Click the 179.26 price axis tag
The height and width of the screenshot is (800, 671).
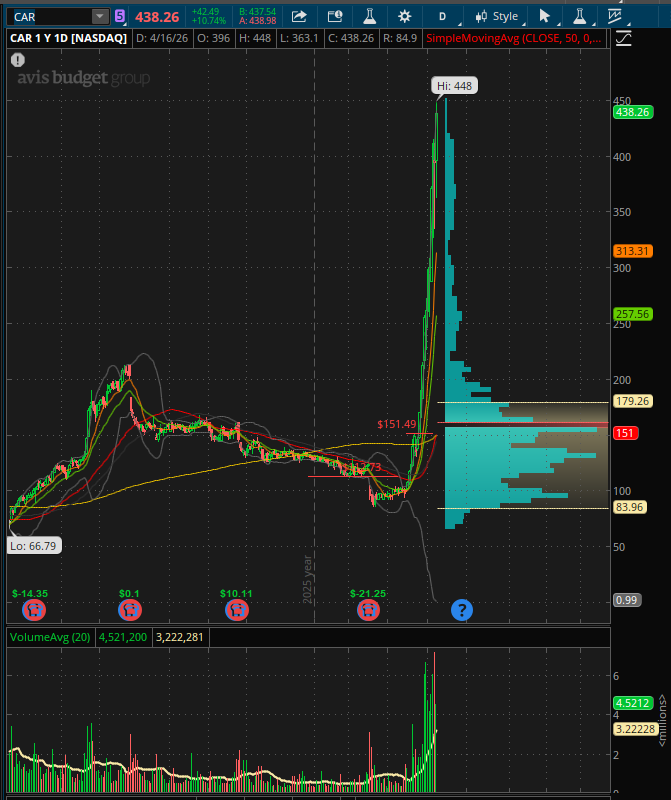[x=633, y=401]
